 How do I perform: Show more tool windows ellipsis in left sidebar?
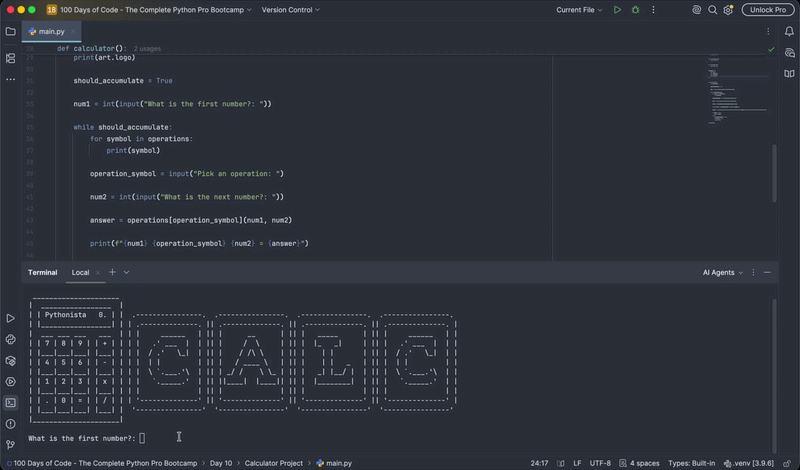10,80
